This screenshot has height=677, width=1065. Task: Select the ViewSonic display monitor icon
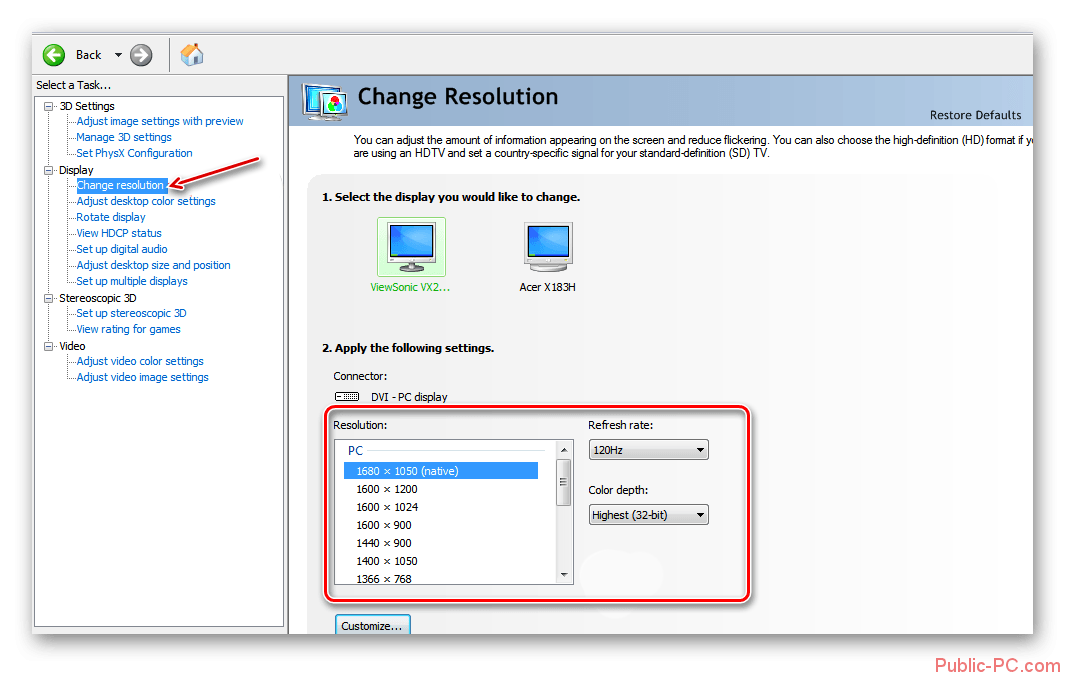click(411, 246)
